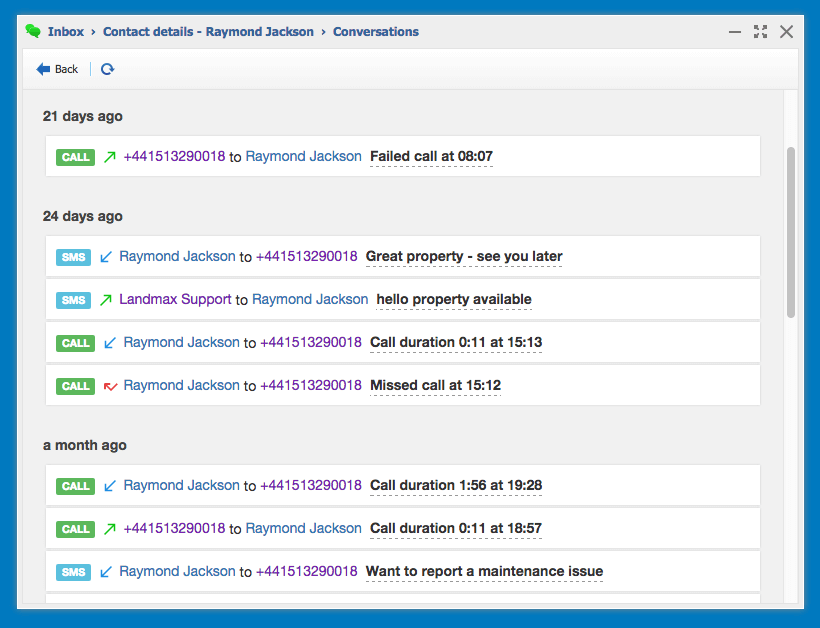Viewport: 820px width, 628px height.
Task: Click the green chat bubbles Inbox icon
Action: (x=33, y=31)
